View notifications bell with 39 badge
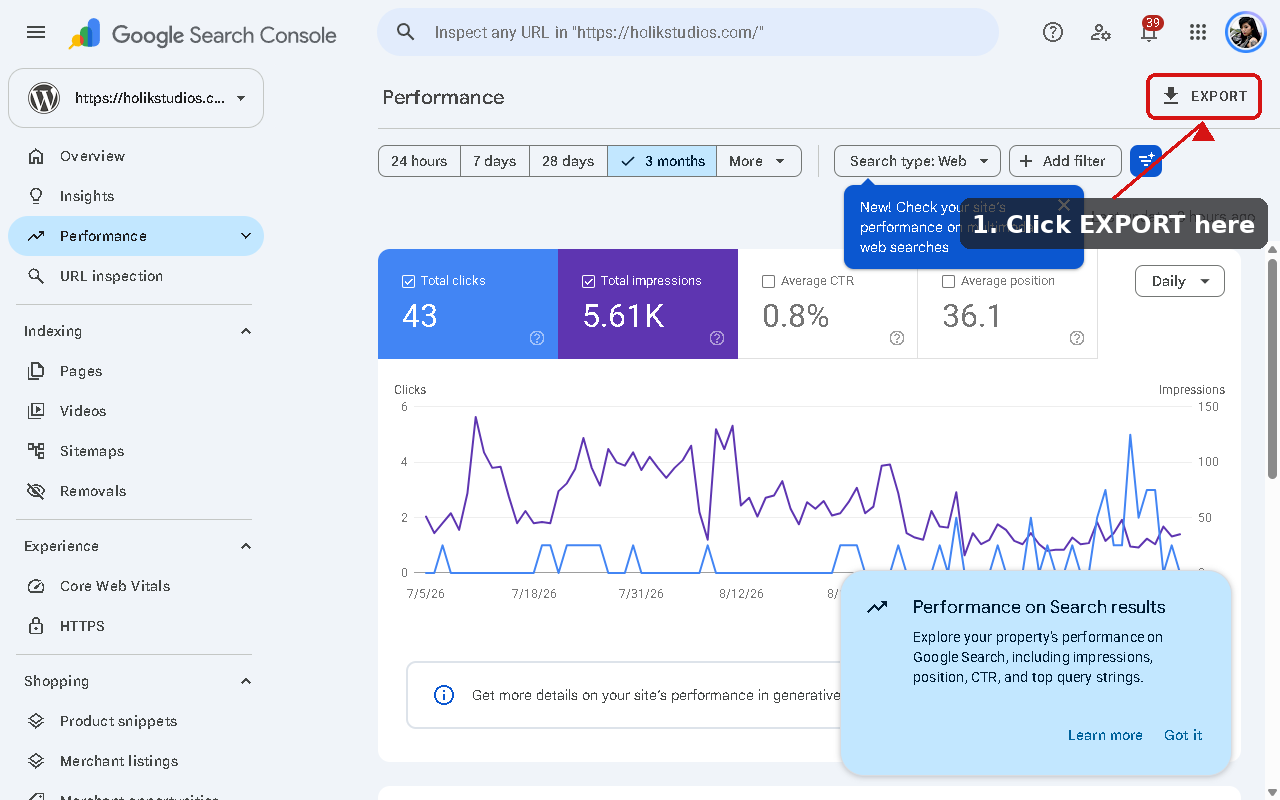 coord(1150,30)
